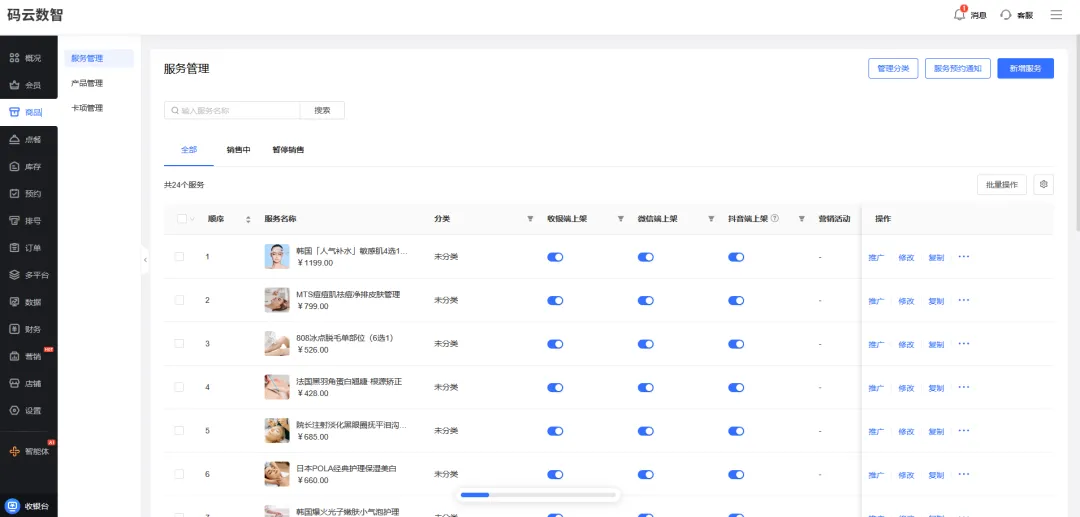Open 库存 inventory in the sidebar
The width and height of the screenshot is (1080, 517).
tap(28, 167)
